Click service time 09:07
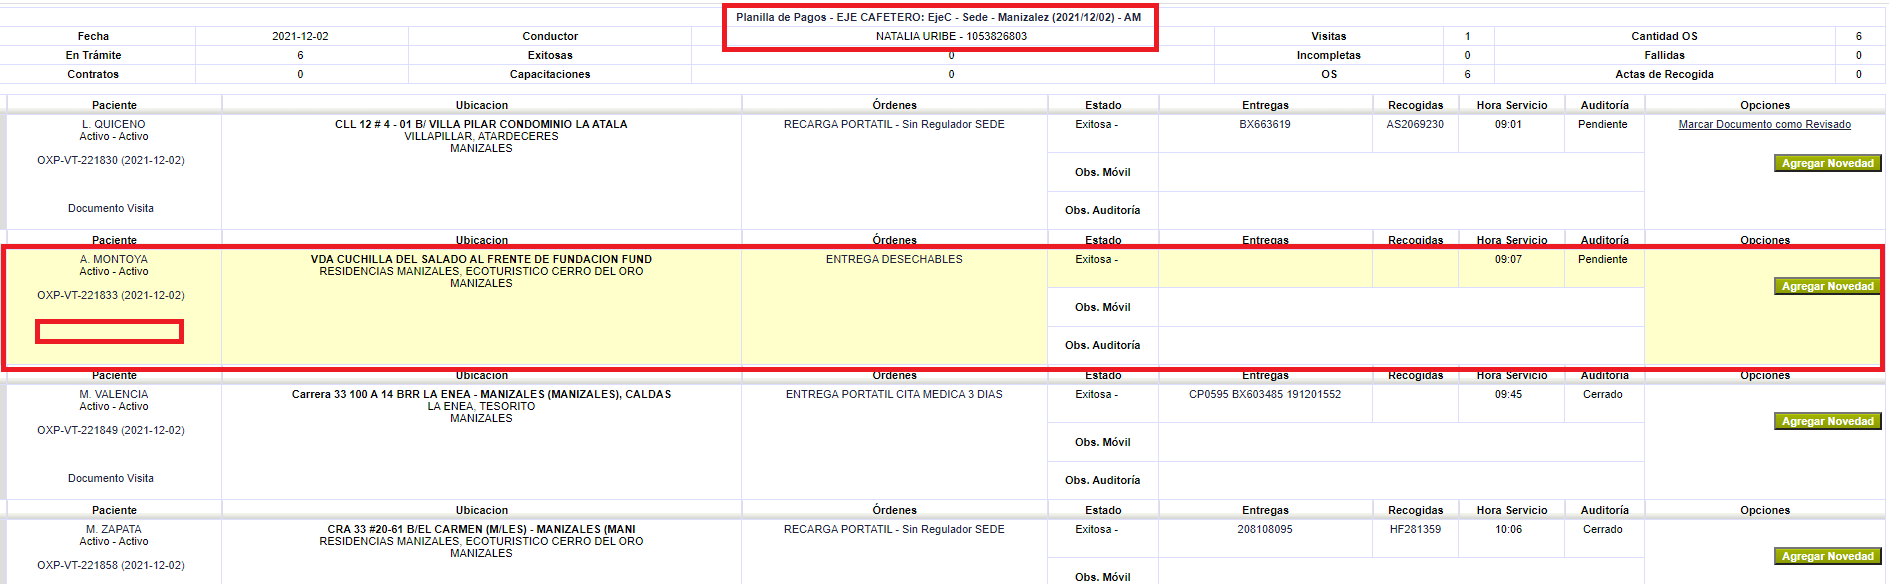The image size is (1889, 584). pos(1508,259)
